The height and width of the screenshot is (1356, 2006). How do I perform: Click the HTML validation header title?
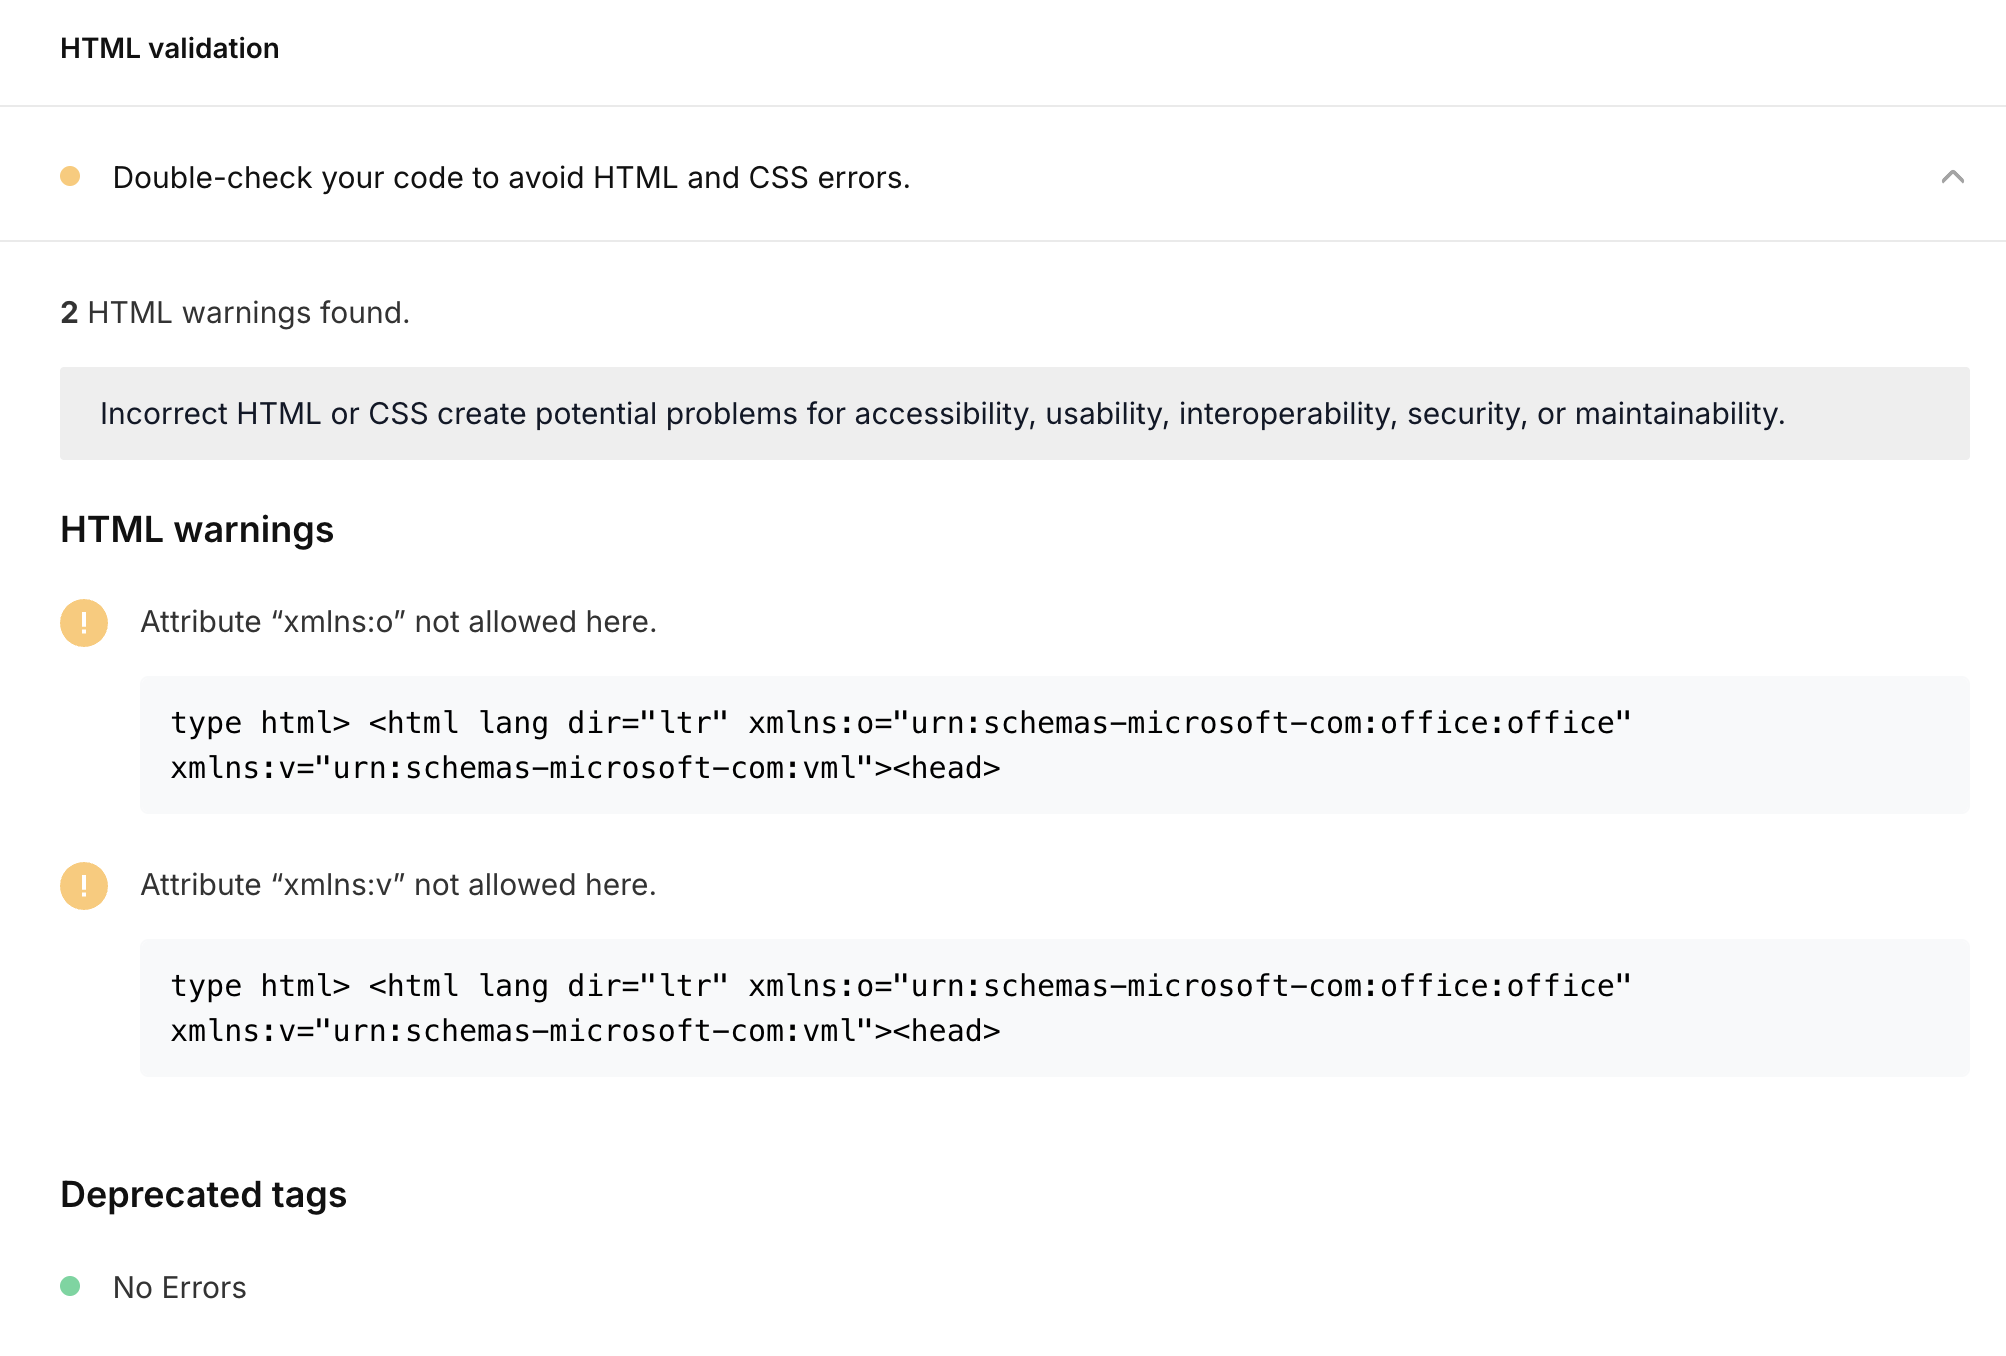[169, 48]
